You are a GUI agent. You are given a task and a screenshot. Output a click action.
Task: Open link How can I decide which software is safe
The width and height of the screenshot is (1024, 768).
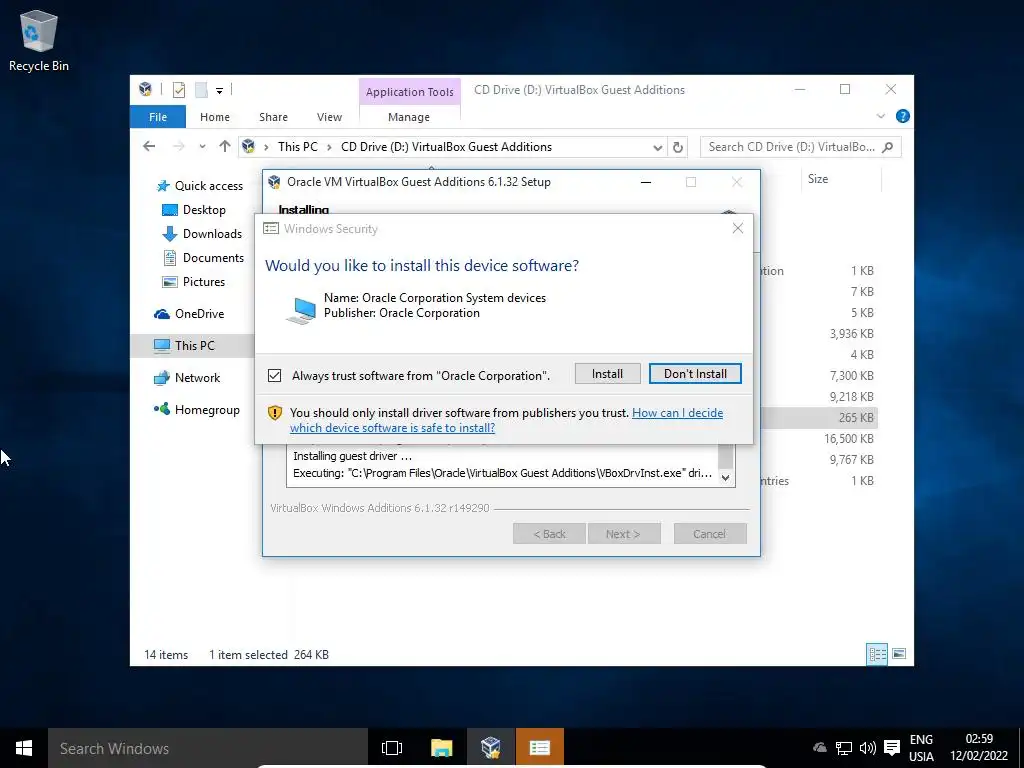click(507, 421)
